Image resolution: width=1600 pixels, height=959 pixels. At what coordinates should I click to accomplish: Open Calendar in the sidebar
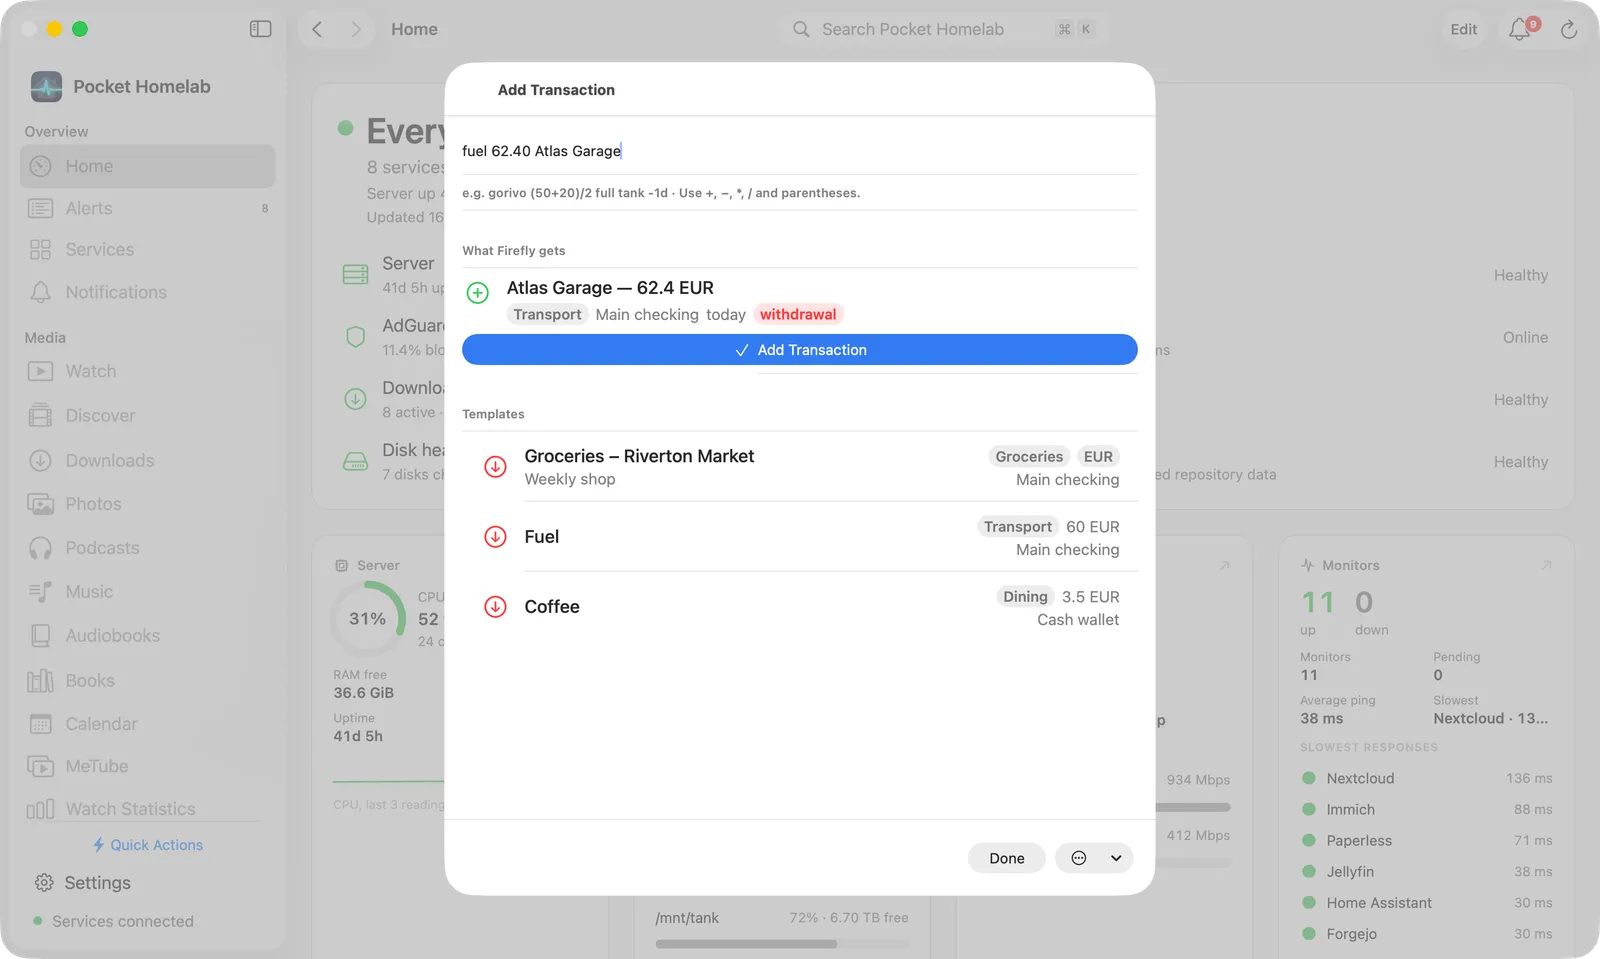coord(148,724)
